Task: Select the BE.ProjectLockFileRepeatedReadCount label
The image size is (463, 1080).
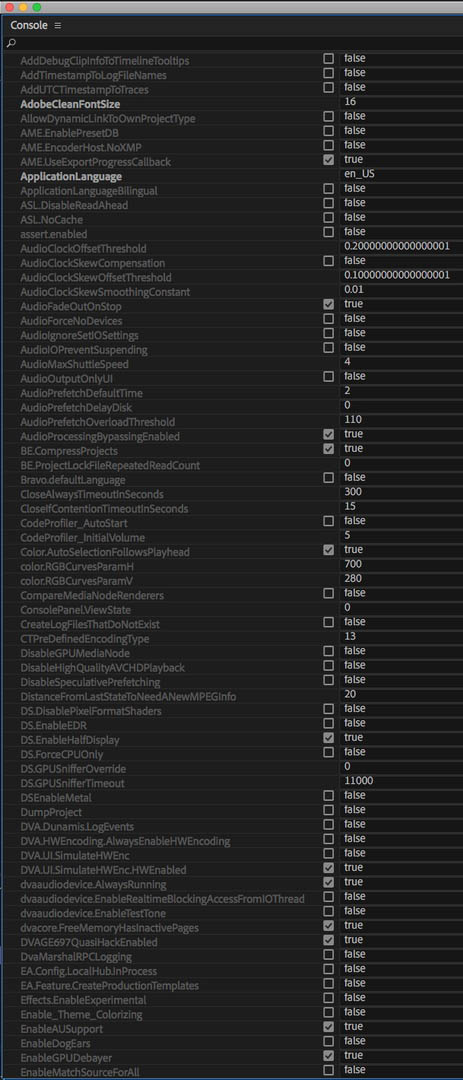Action: (x=110, y=466)
